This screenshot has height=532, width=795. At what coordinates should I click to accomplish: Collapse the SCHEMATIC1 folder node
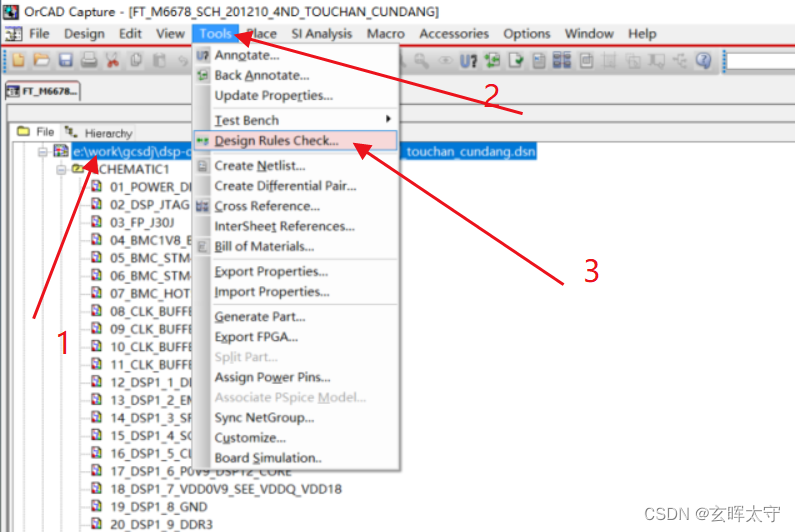point(62,169)
